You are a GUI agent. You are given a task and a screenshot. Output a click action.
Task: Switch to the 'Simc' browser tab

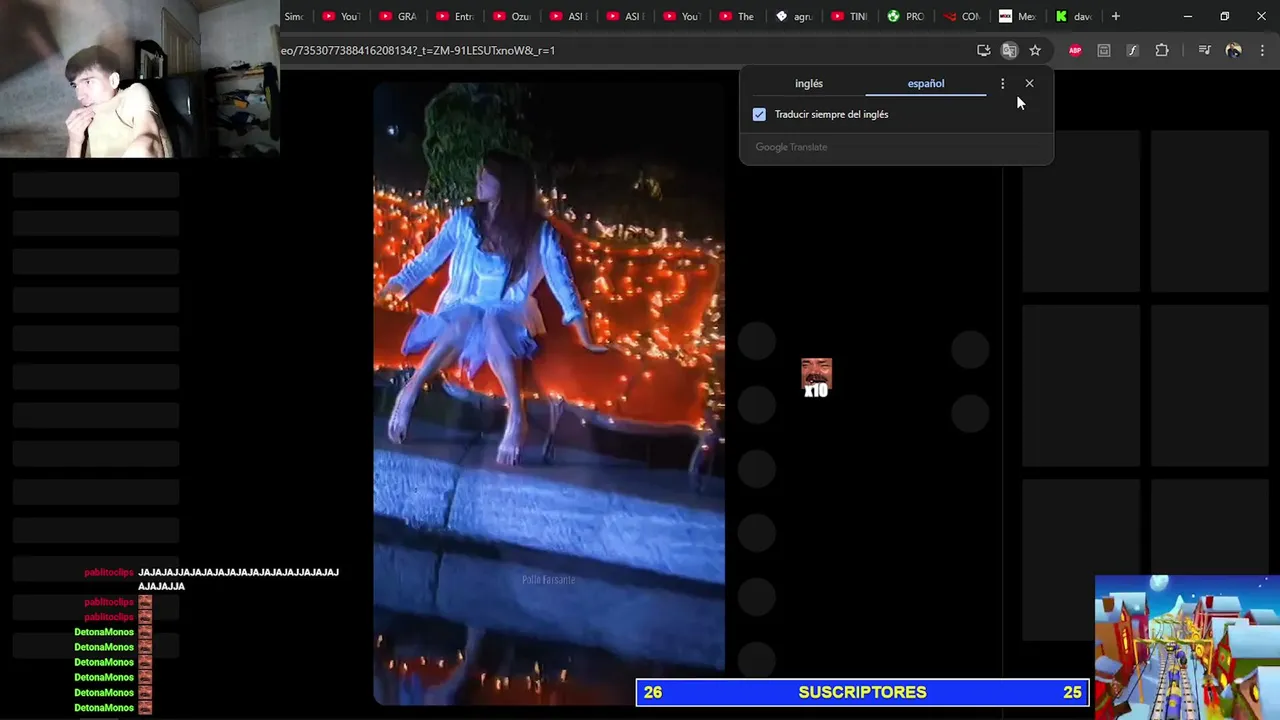point(294,16)
